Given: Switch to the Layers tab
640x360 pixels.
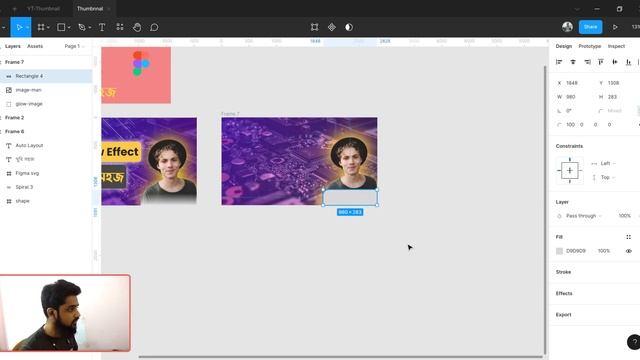Looking at the screenshot, I should click(x=13, y=46).
